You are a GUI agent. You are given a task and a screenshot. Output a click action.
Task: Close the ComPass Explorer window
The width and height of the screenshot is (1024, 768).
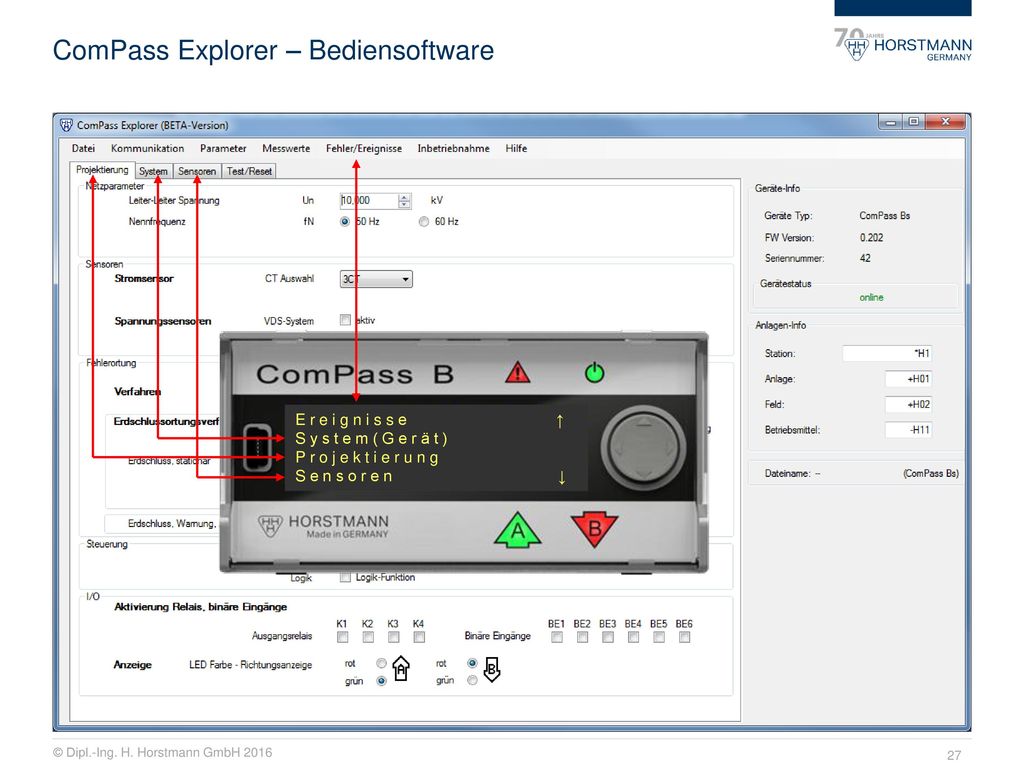pyautogui.click(x=945, y=121)
